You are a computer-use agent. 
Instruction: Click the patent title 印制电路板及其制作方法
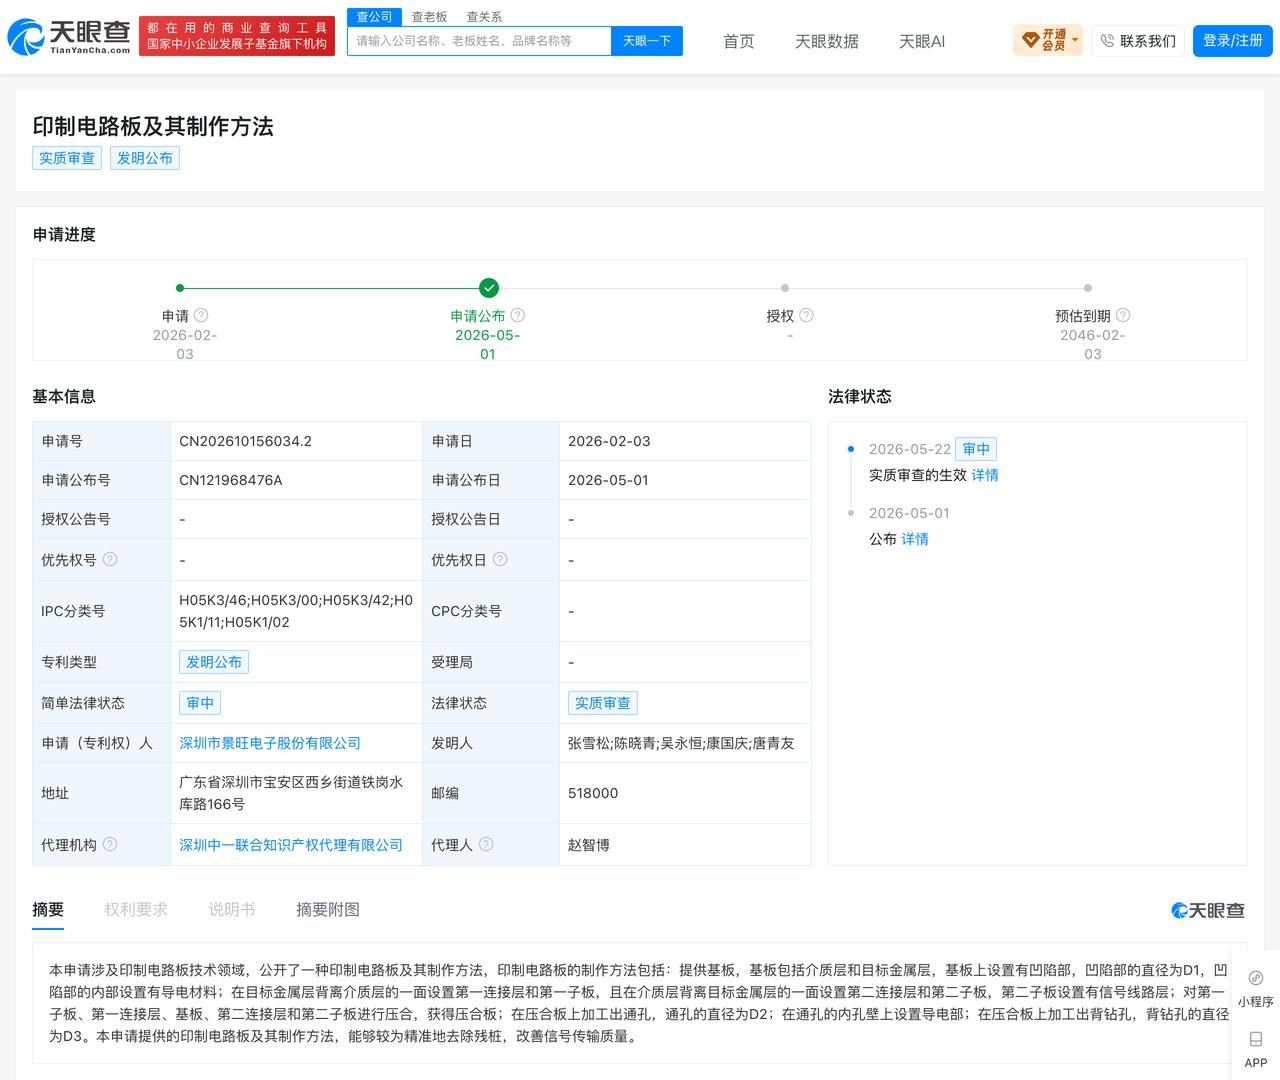153,126
